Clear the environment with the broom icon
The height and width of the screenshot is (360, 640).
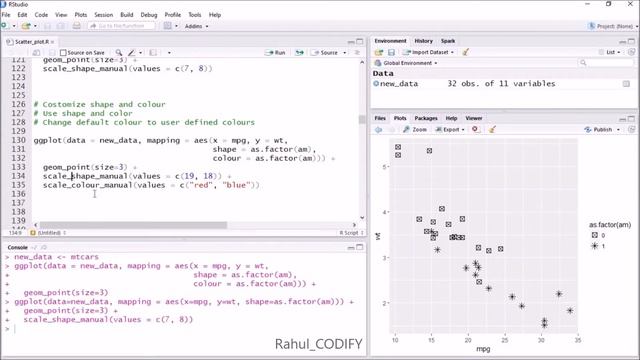465,52
